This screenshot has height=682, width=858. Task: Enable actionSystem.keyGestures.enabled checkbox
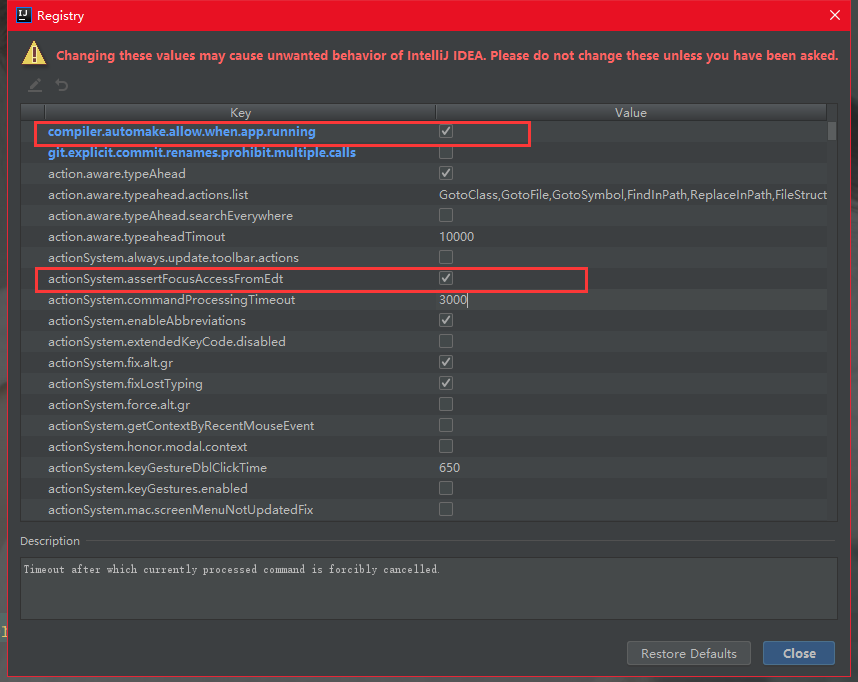[x=446, y=488]
